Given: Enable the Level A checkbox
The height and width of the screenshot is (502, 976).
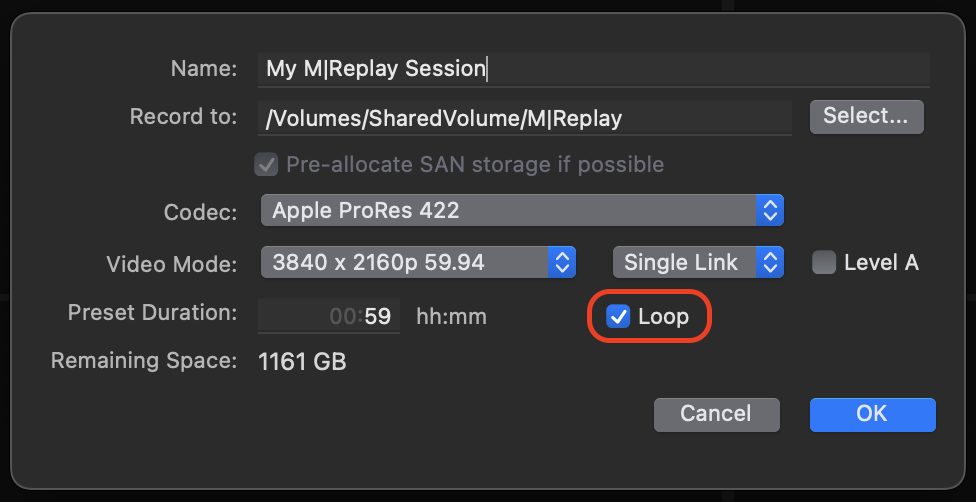Looking at the screenshot, I should click(x=824, y=262).
